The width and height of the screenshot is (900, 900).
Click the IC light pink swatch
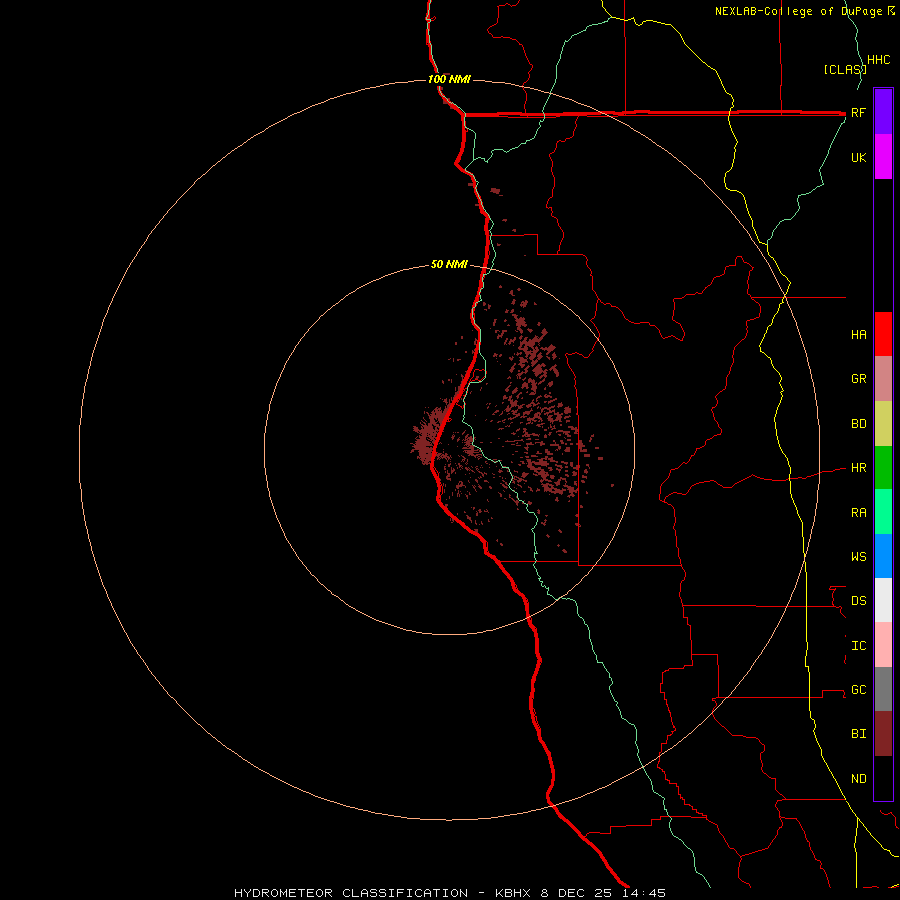click(883, 645)
